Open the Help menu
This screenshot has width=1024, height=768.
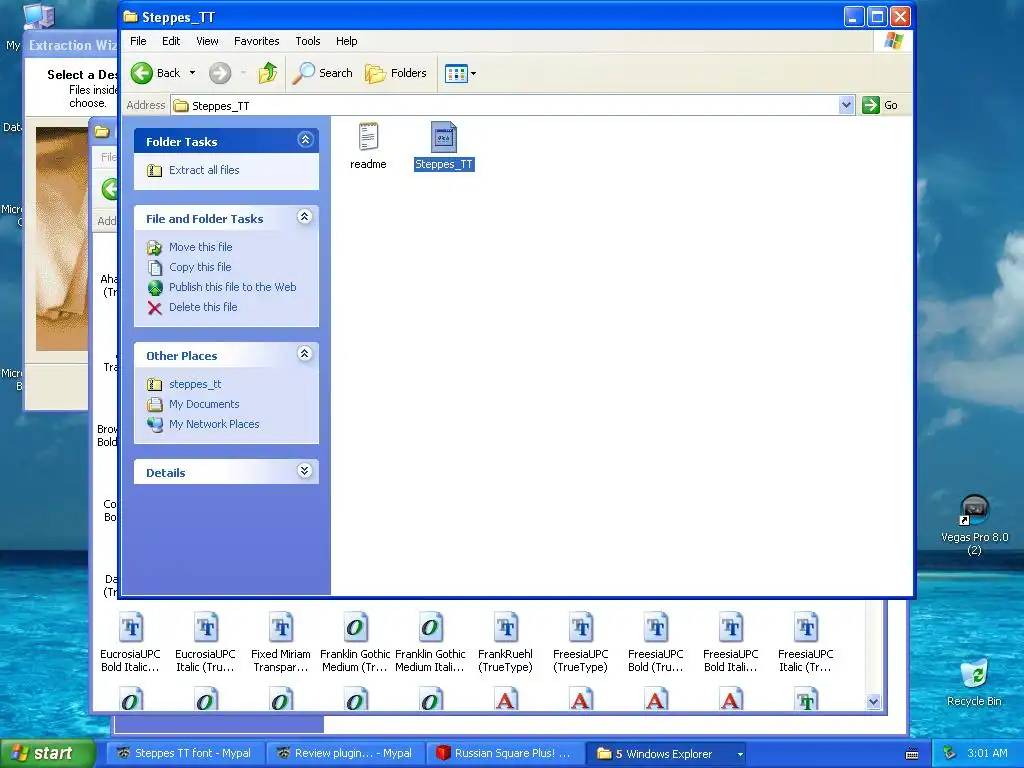347,40
